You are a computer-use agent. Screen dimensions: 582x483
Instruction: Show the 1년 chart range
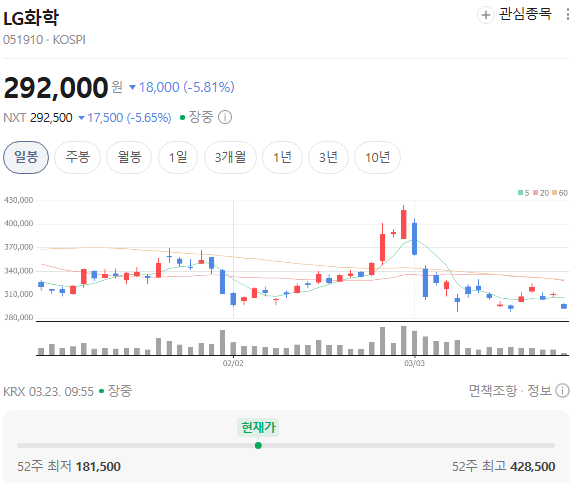tap(282, 157)
